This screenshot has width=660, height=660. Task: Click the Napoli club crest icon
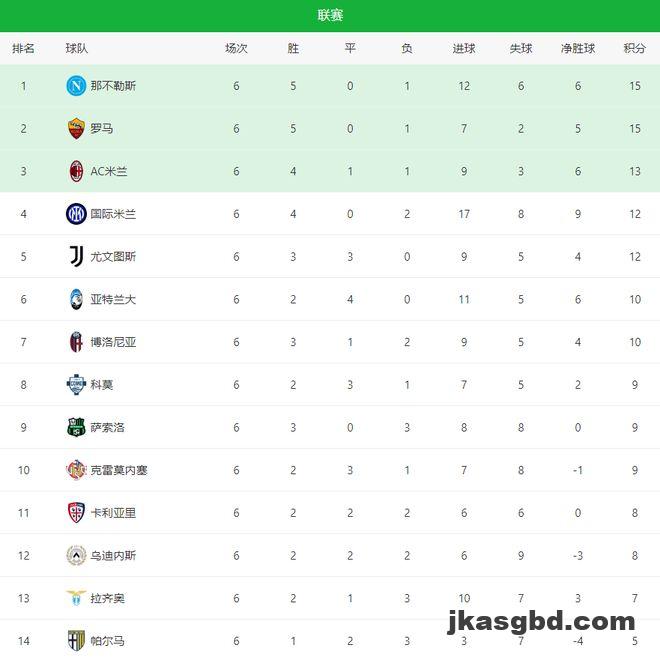tap(76, 86)
